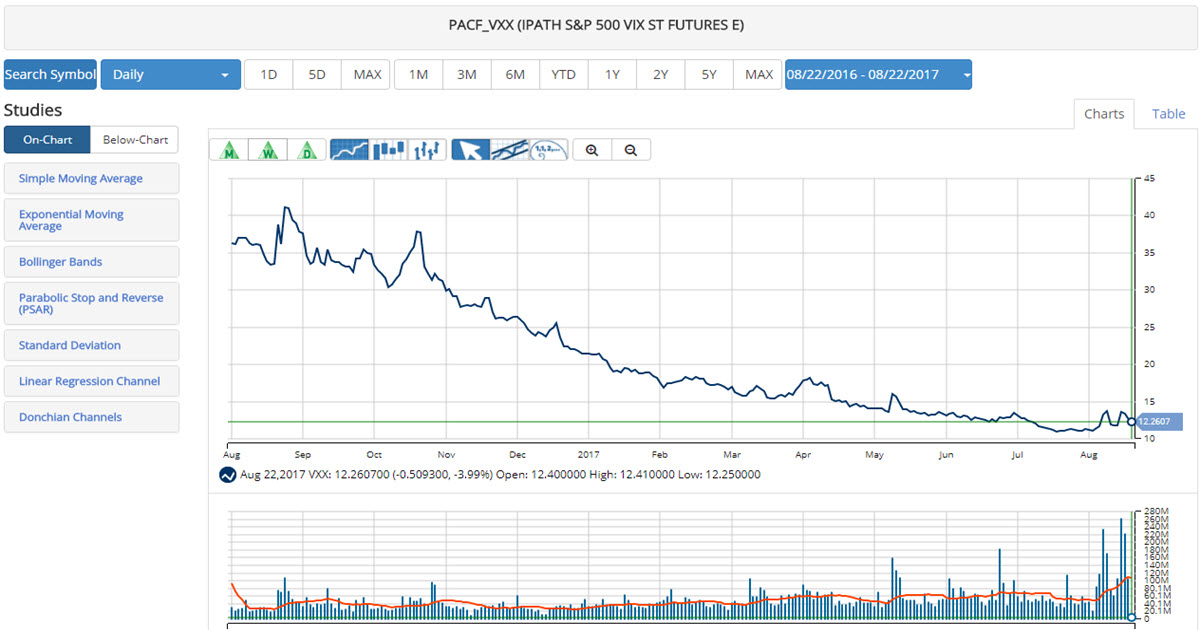Click the 12.2607 price marker on chart
This screenshot has width=1200, height=630.
tap(1159, 422)
